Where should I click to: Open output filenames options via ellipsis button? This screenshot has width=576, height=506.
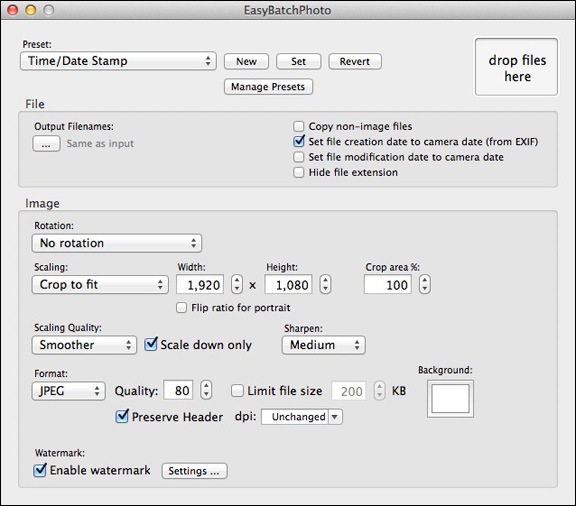(x=46, y=144)
